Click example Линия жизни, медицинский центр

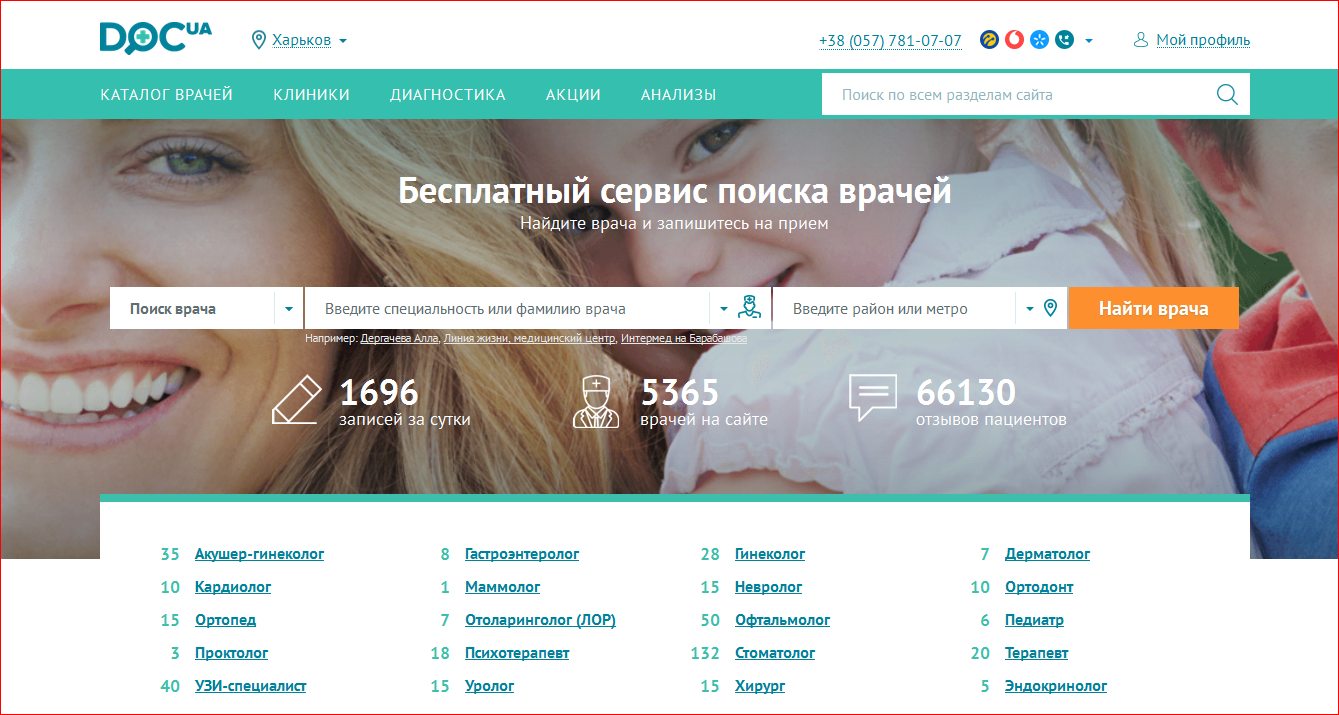coord(529,338)
